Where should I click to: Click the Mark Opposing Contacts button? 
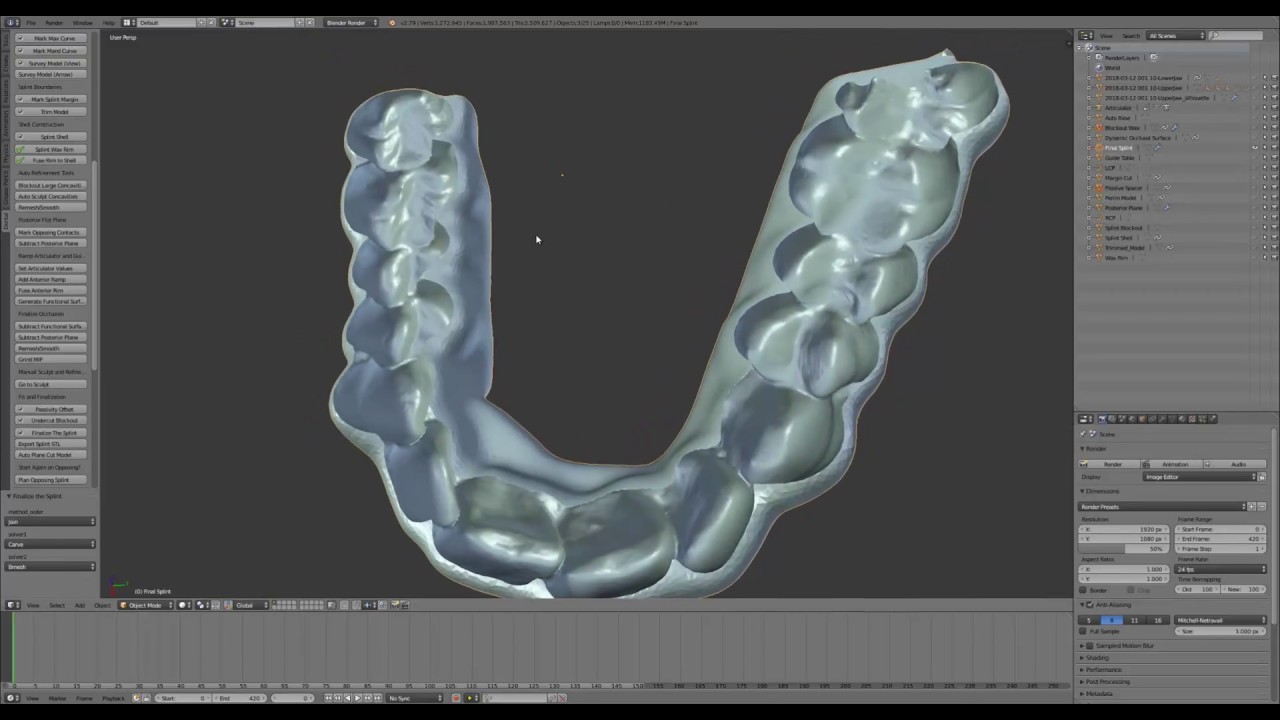tap(51, 232)
